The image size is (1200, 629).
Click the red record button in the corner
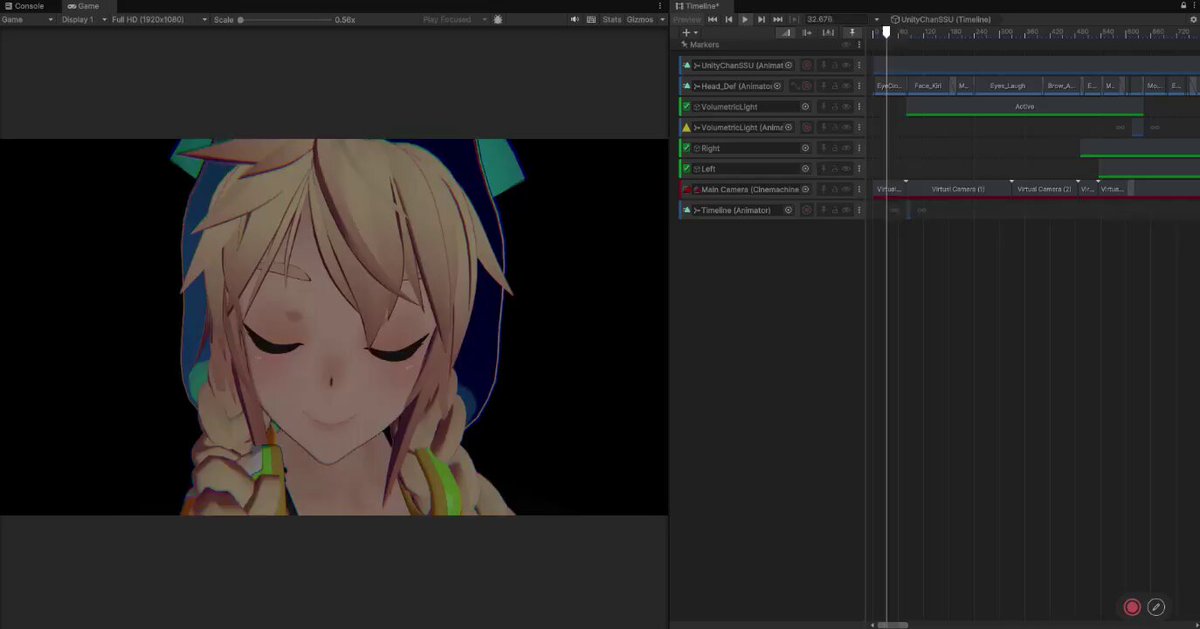[x=1132, y=607]
